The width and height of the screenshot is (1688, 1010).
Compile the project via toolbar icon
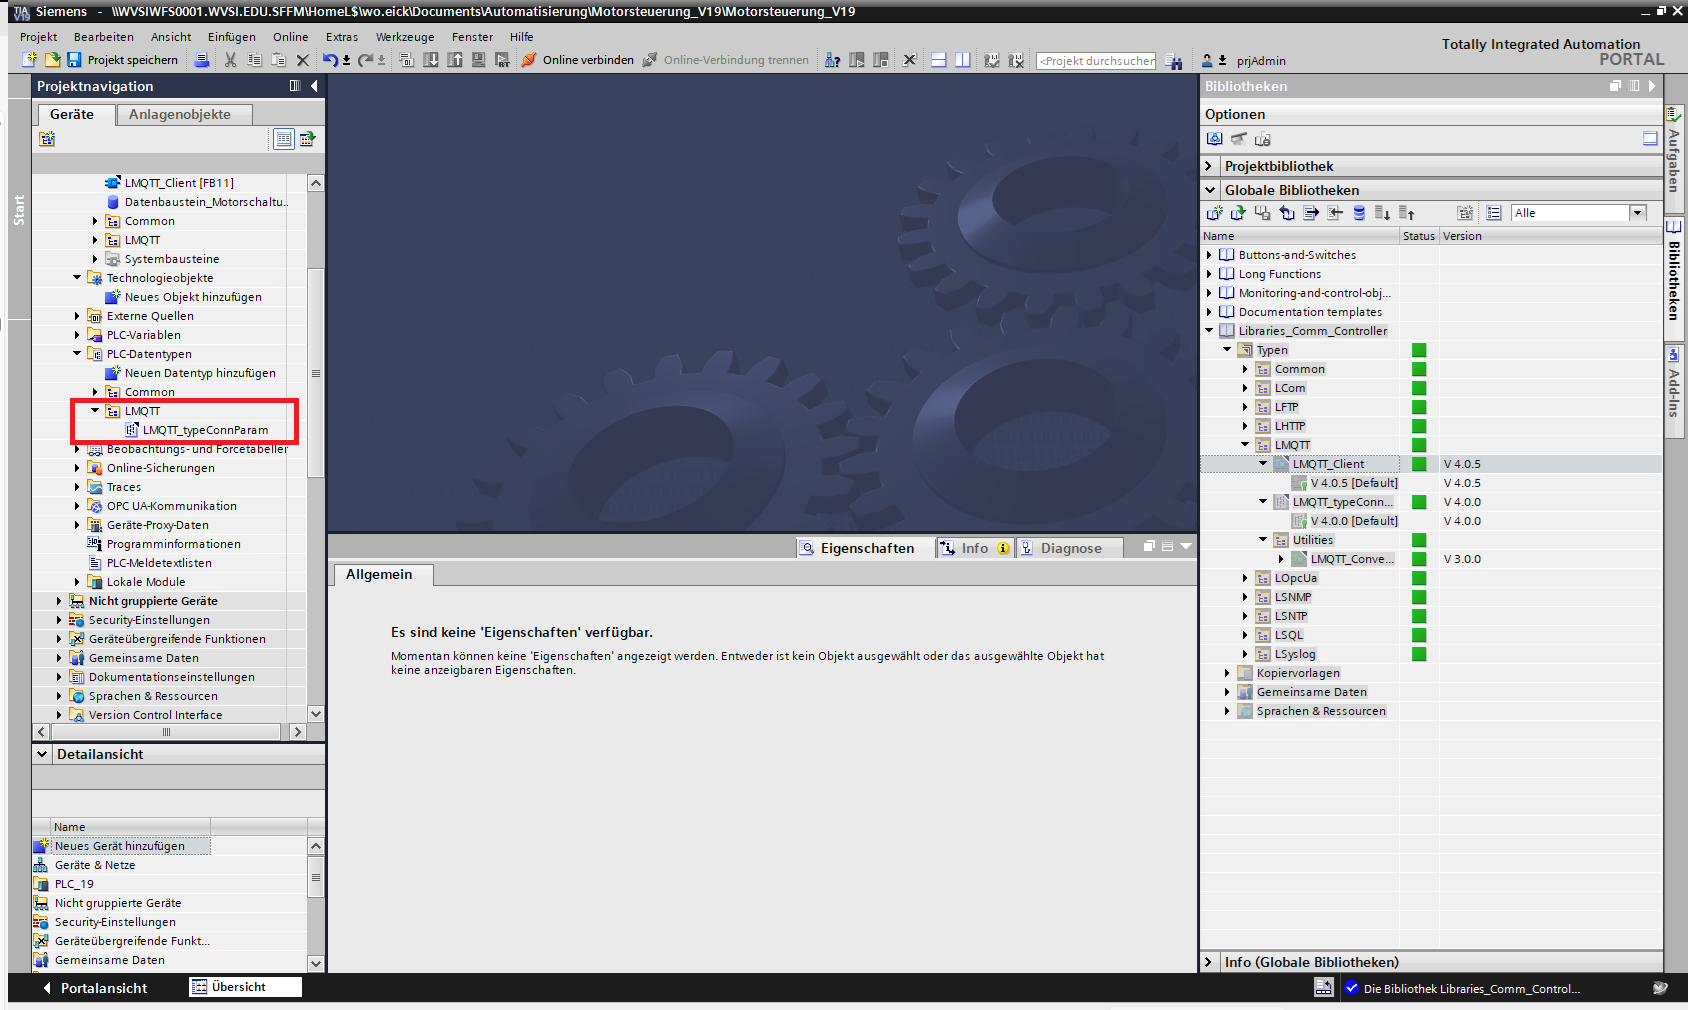pyautogui.click(x=407, y=60)
